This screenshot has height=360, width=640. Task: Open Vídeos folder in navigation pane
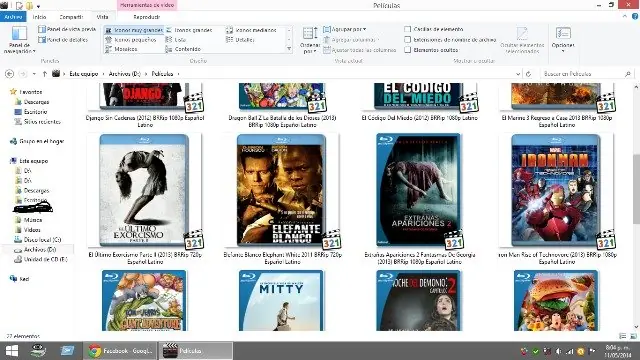pos(32,230)
